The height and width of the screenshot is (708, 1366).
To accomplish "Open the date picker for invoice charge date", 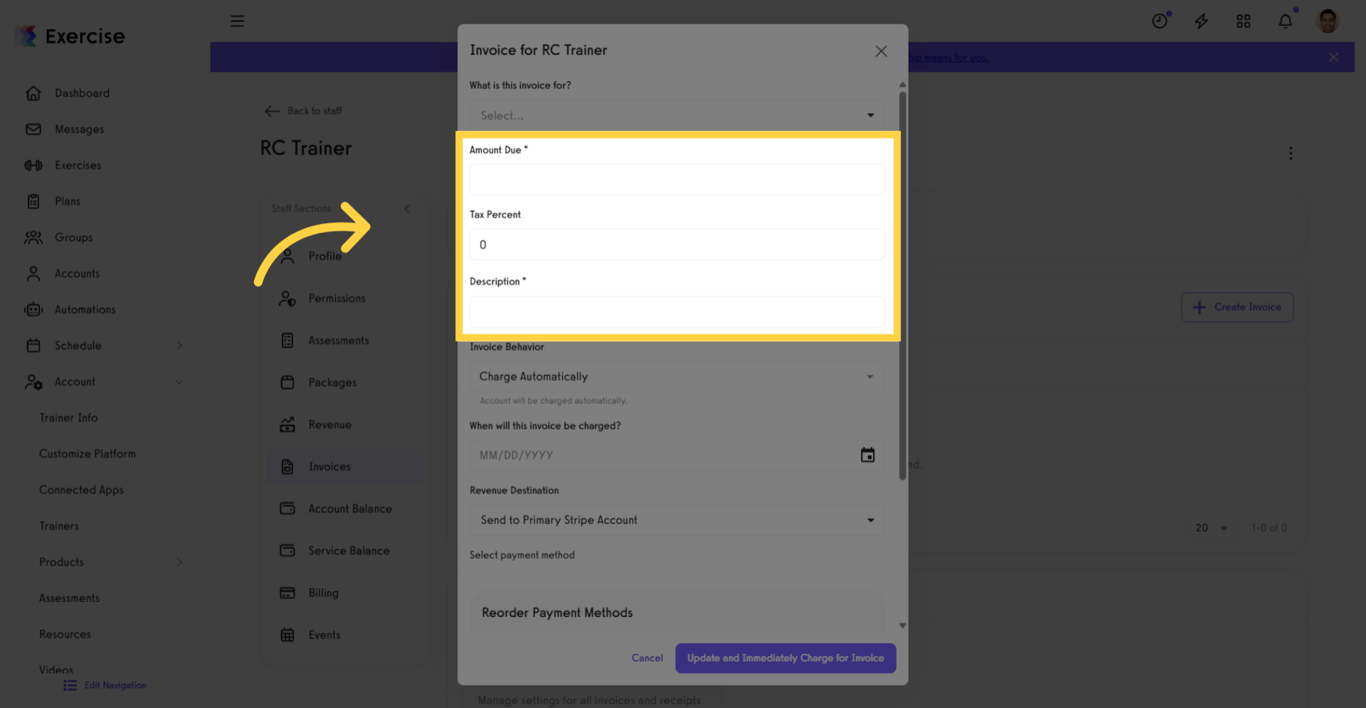I will 867,455.
